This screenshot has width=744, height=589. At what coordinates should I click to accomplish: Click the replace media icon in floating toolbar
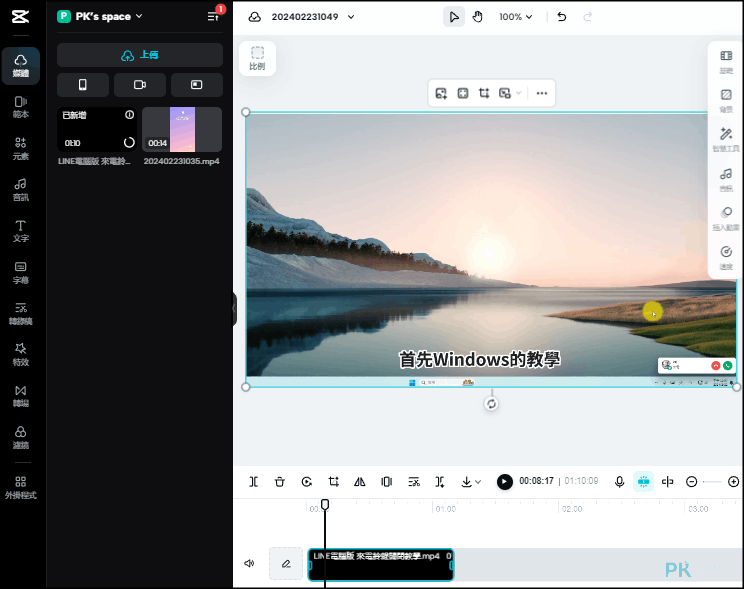tap(441, 93)
